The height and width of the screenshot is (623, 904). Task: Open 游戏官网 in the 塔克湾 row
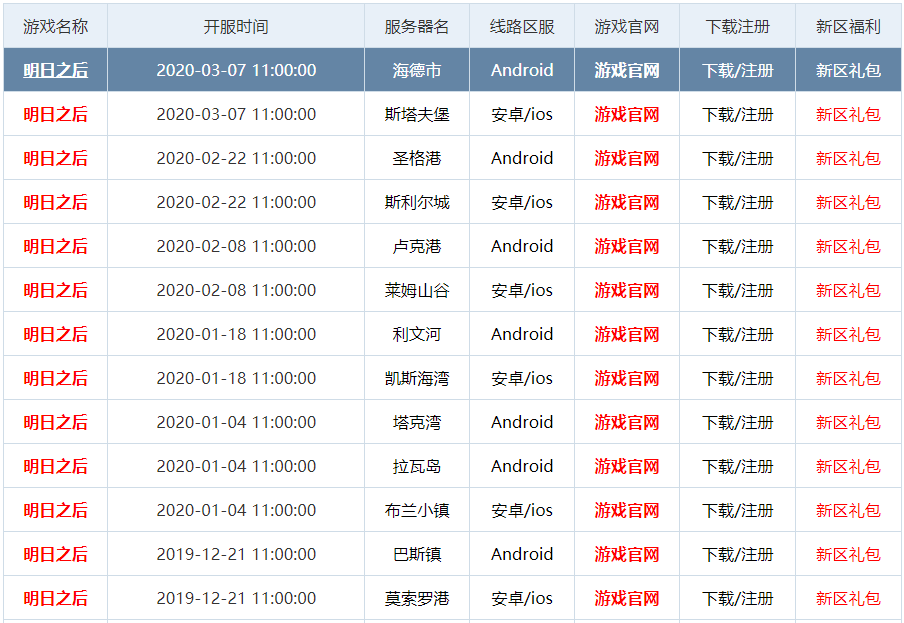click(626, 422)
